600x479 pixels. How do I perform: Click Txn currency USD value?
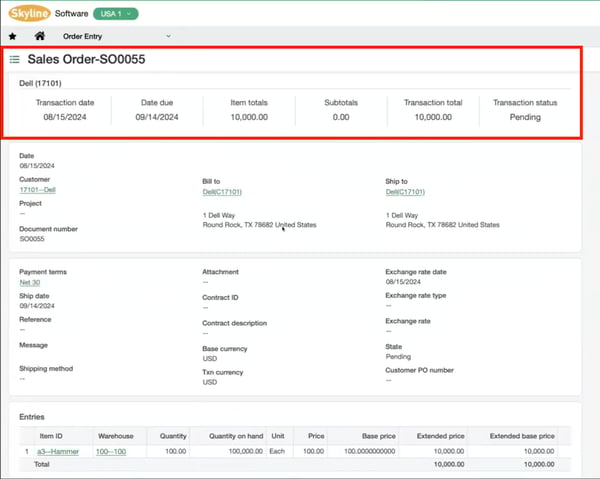point(210,382)
